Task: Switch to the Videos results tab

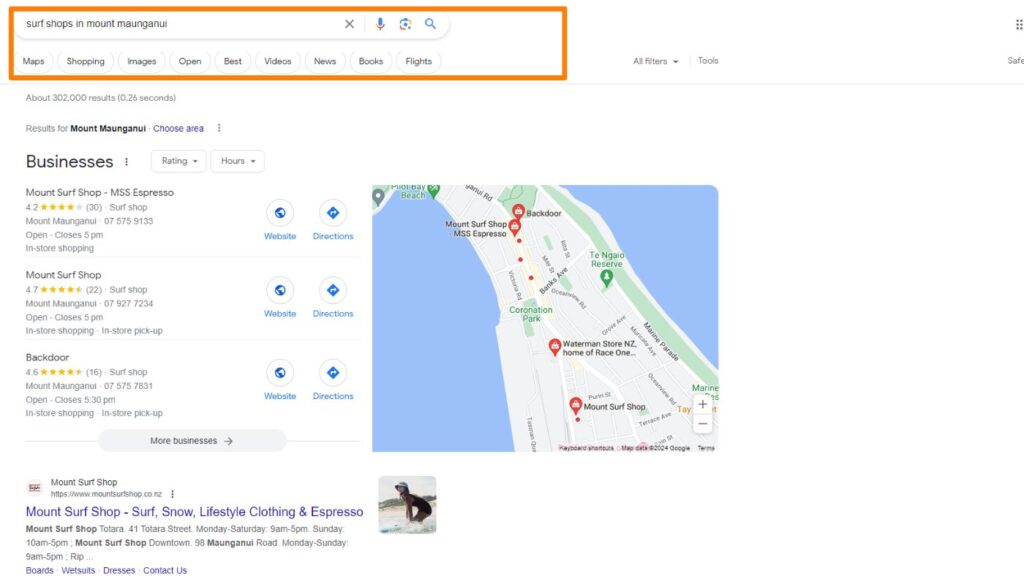Action: pos(278,61)
